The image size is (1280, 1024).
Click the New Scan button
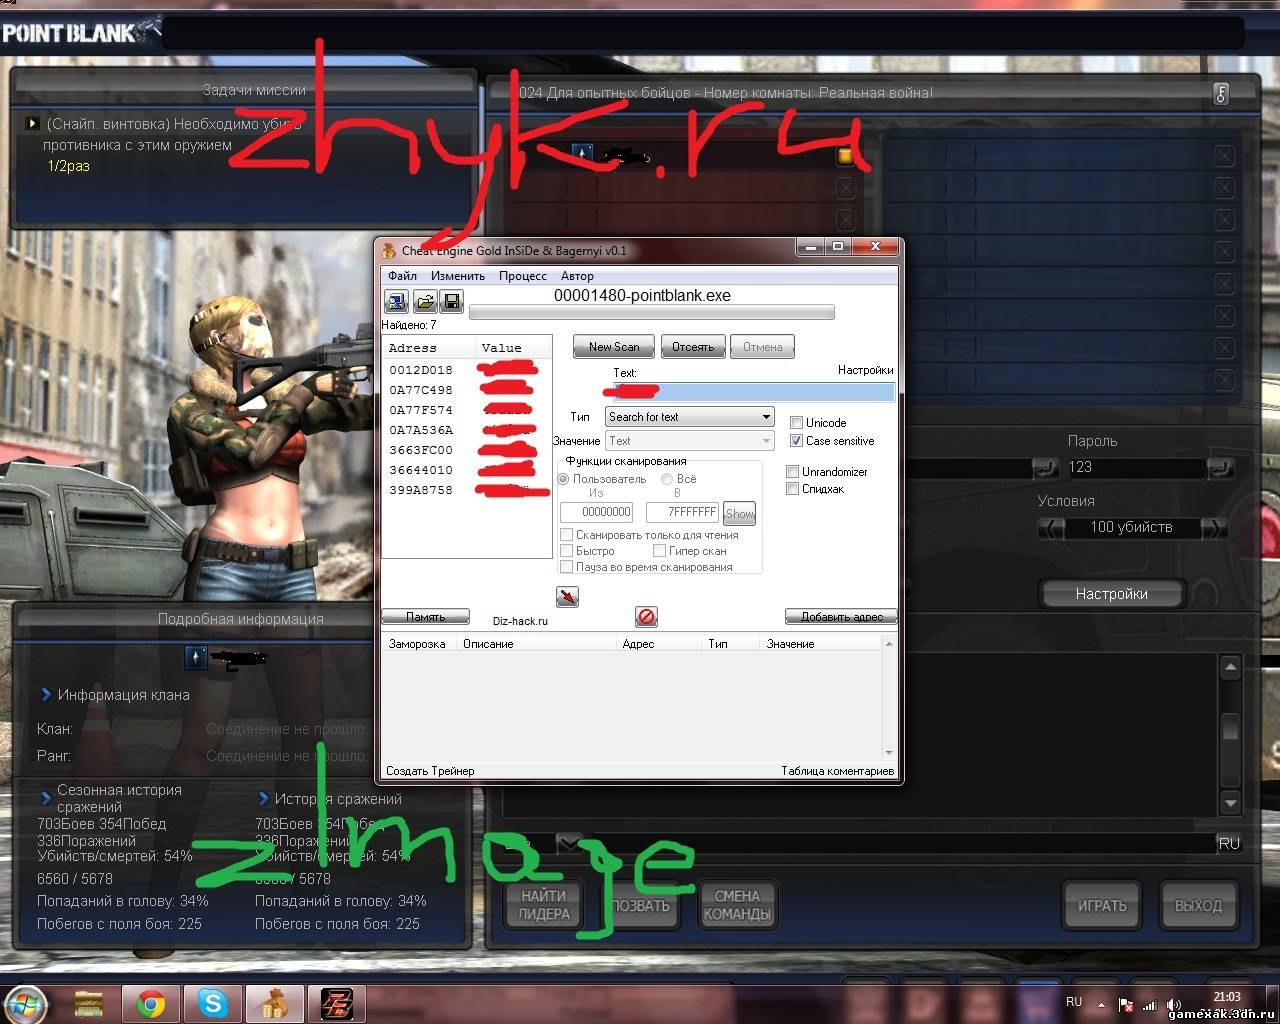coord(614,347)
